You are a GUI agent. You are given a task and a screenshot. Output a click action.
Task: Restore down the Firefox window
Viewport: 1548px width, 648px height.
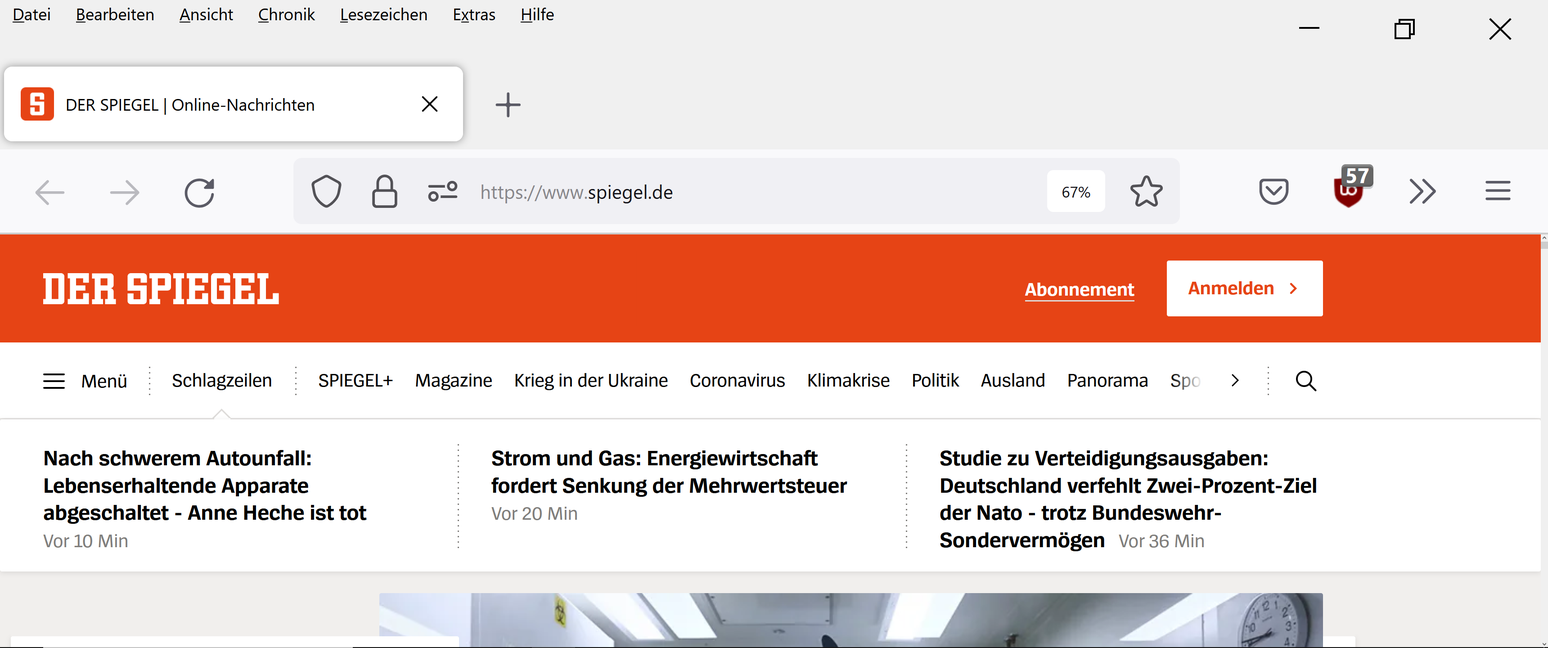coord(1404,29)
